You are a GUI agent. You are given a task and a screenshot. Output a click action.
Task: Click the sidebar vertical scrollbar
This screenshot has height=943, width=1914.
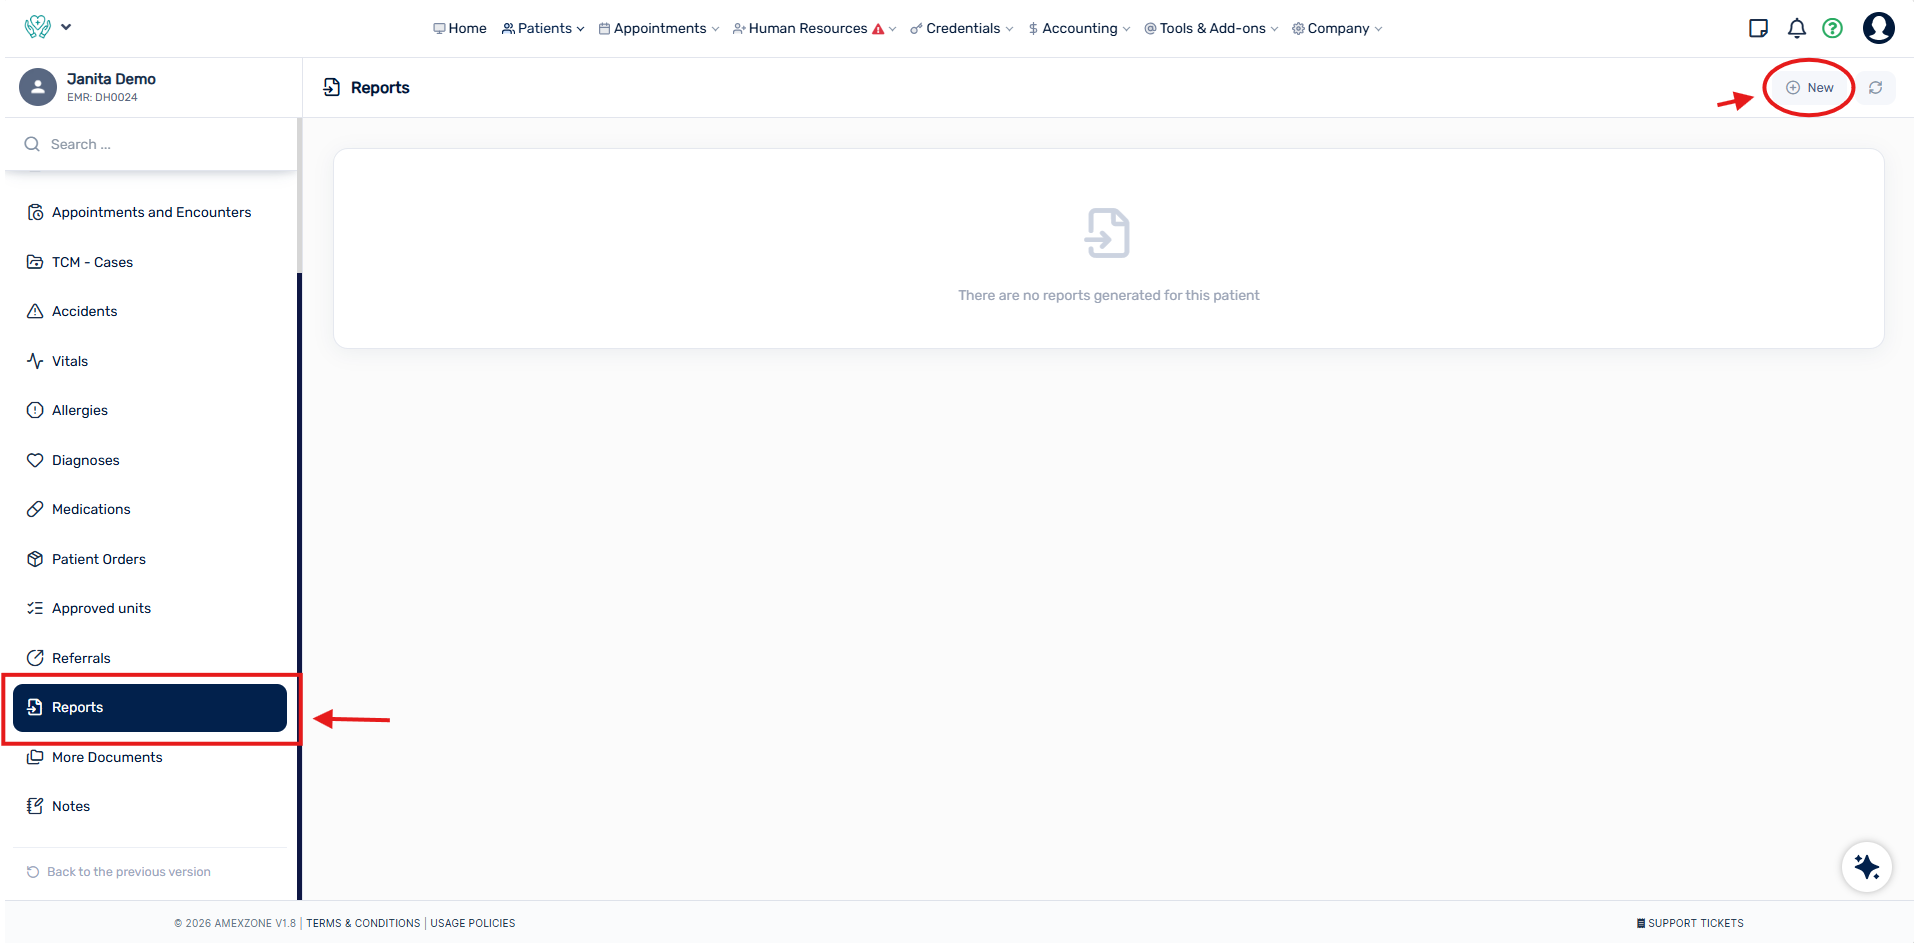click(299, 585)
